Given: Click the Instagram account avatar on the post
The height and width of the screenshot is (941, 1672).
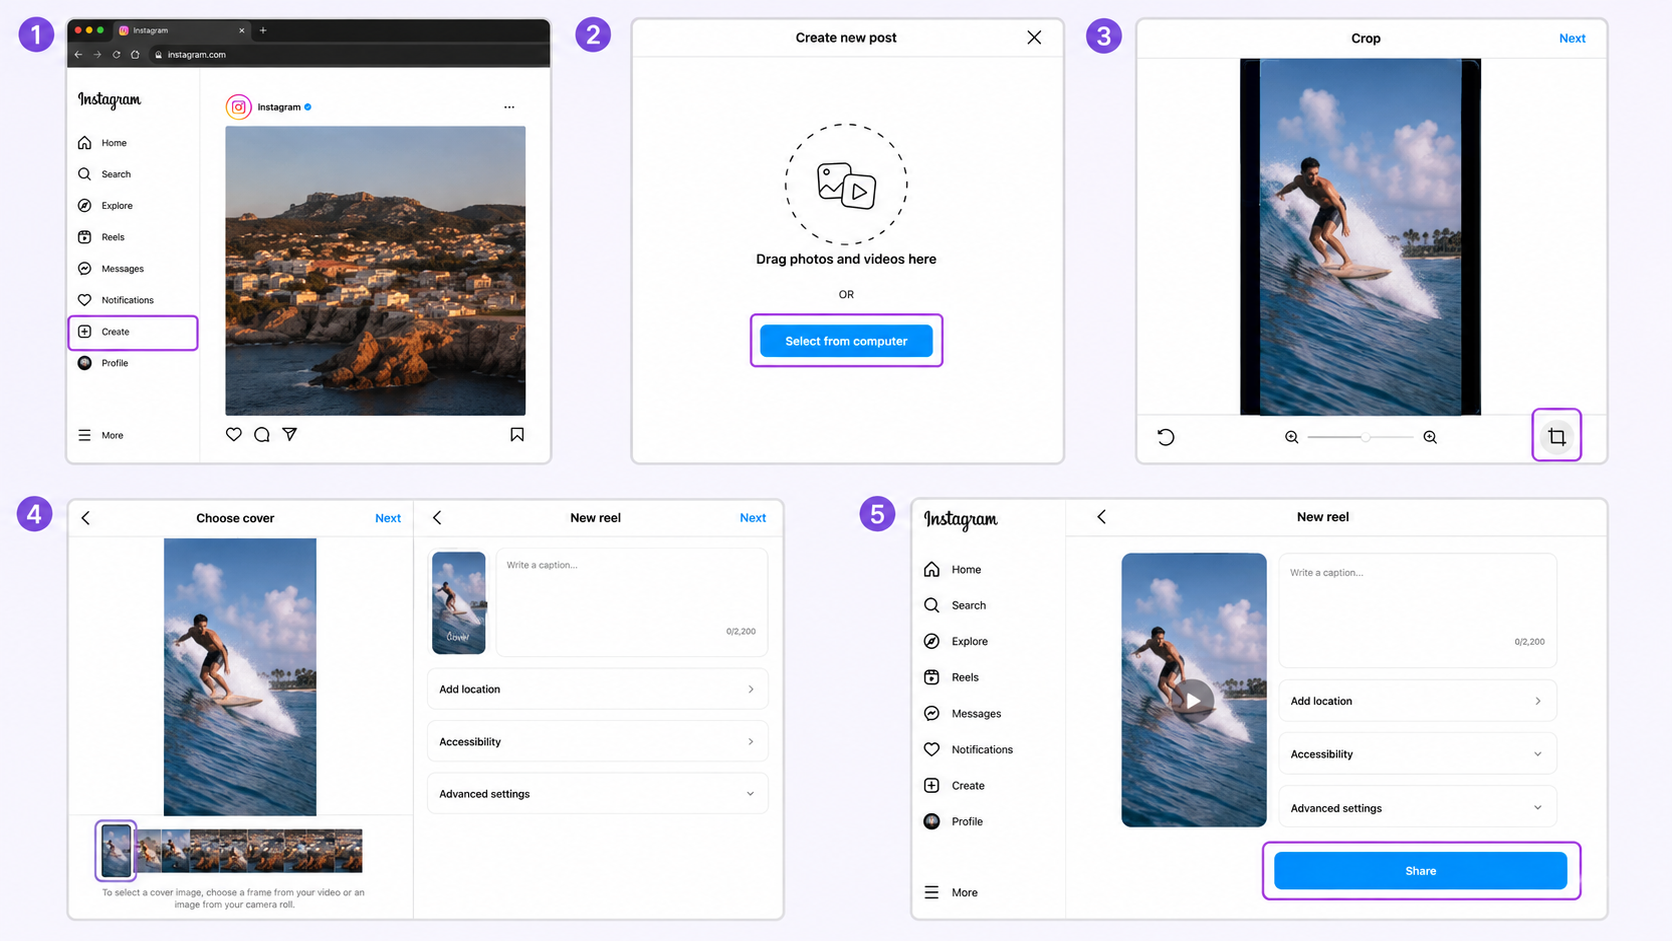Looking at the screenshot, I should pos(238,107).
